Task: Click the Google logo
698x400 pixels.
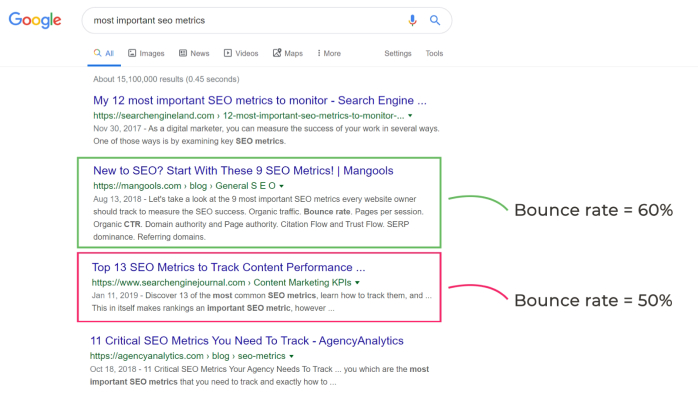Action: (x=35, y=20)
